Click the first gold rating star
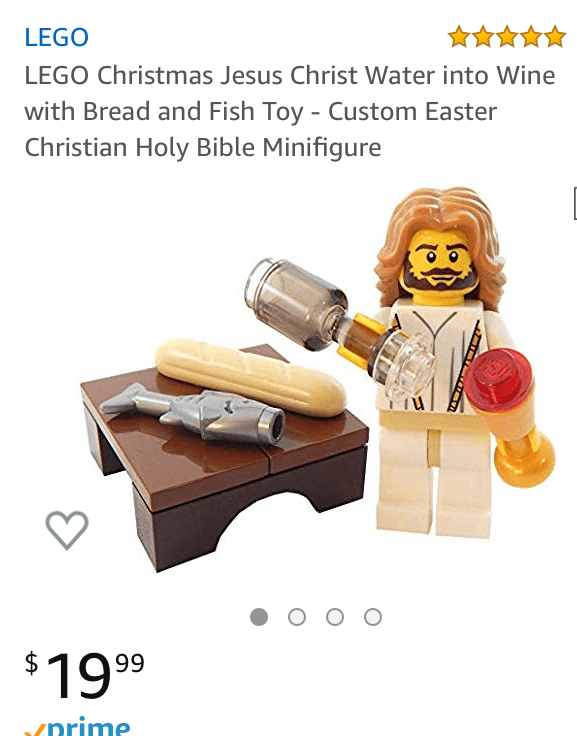The image size is (577, 736). point(459,37)
